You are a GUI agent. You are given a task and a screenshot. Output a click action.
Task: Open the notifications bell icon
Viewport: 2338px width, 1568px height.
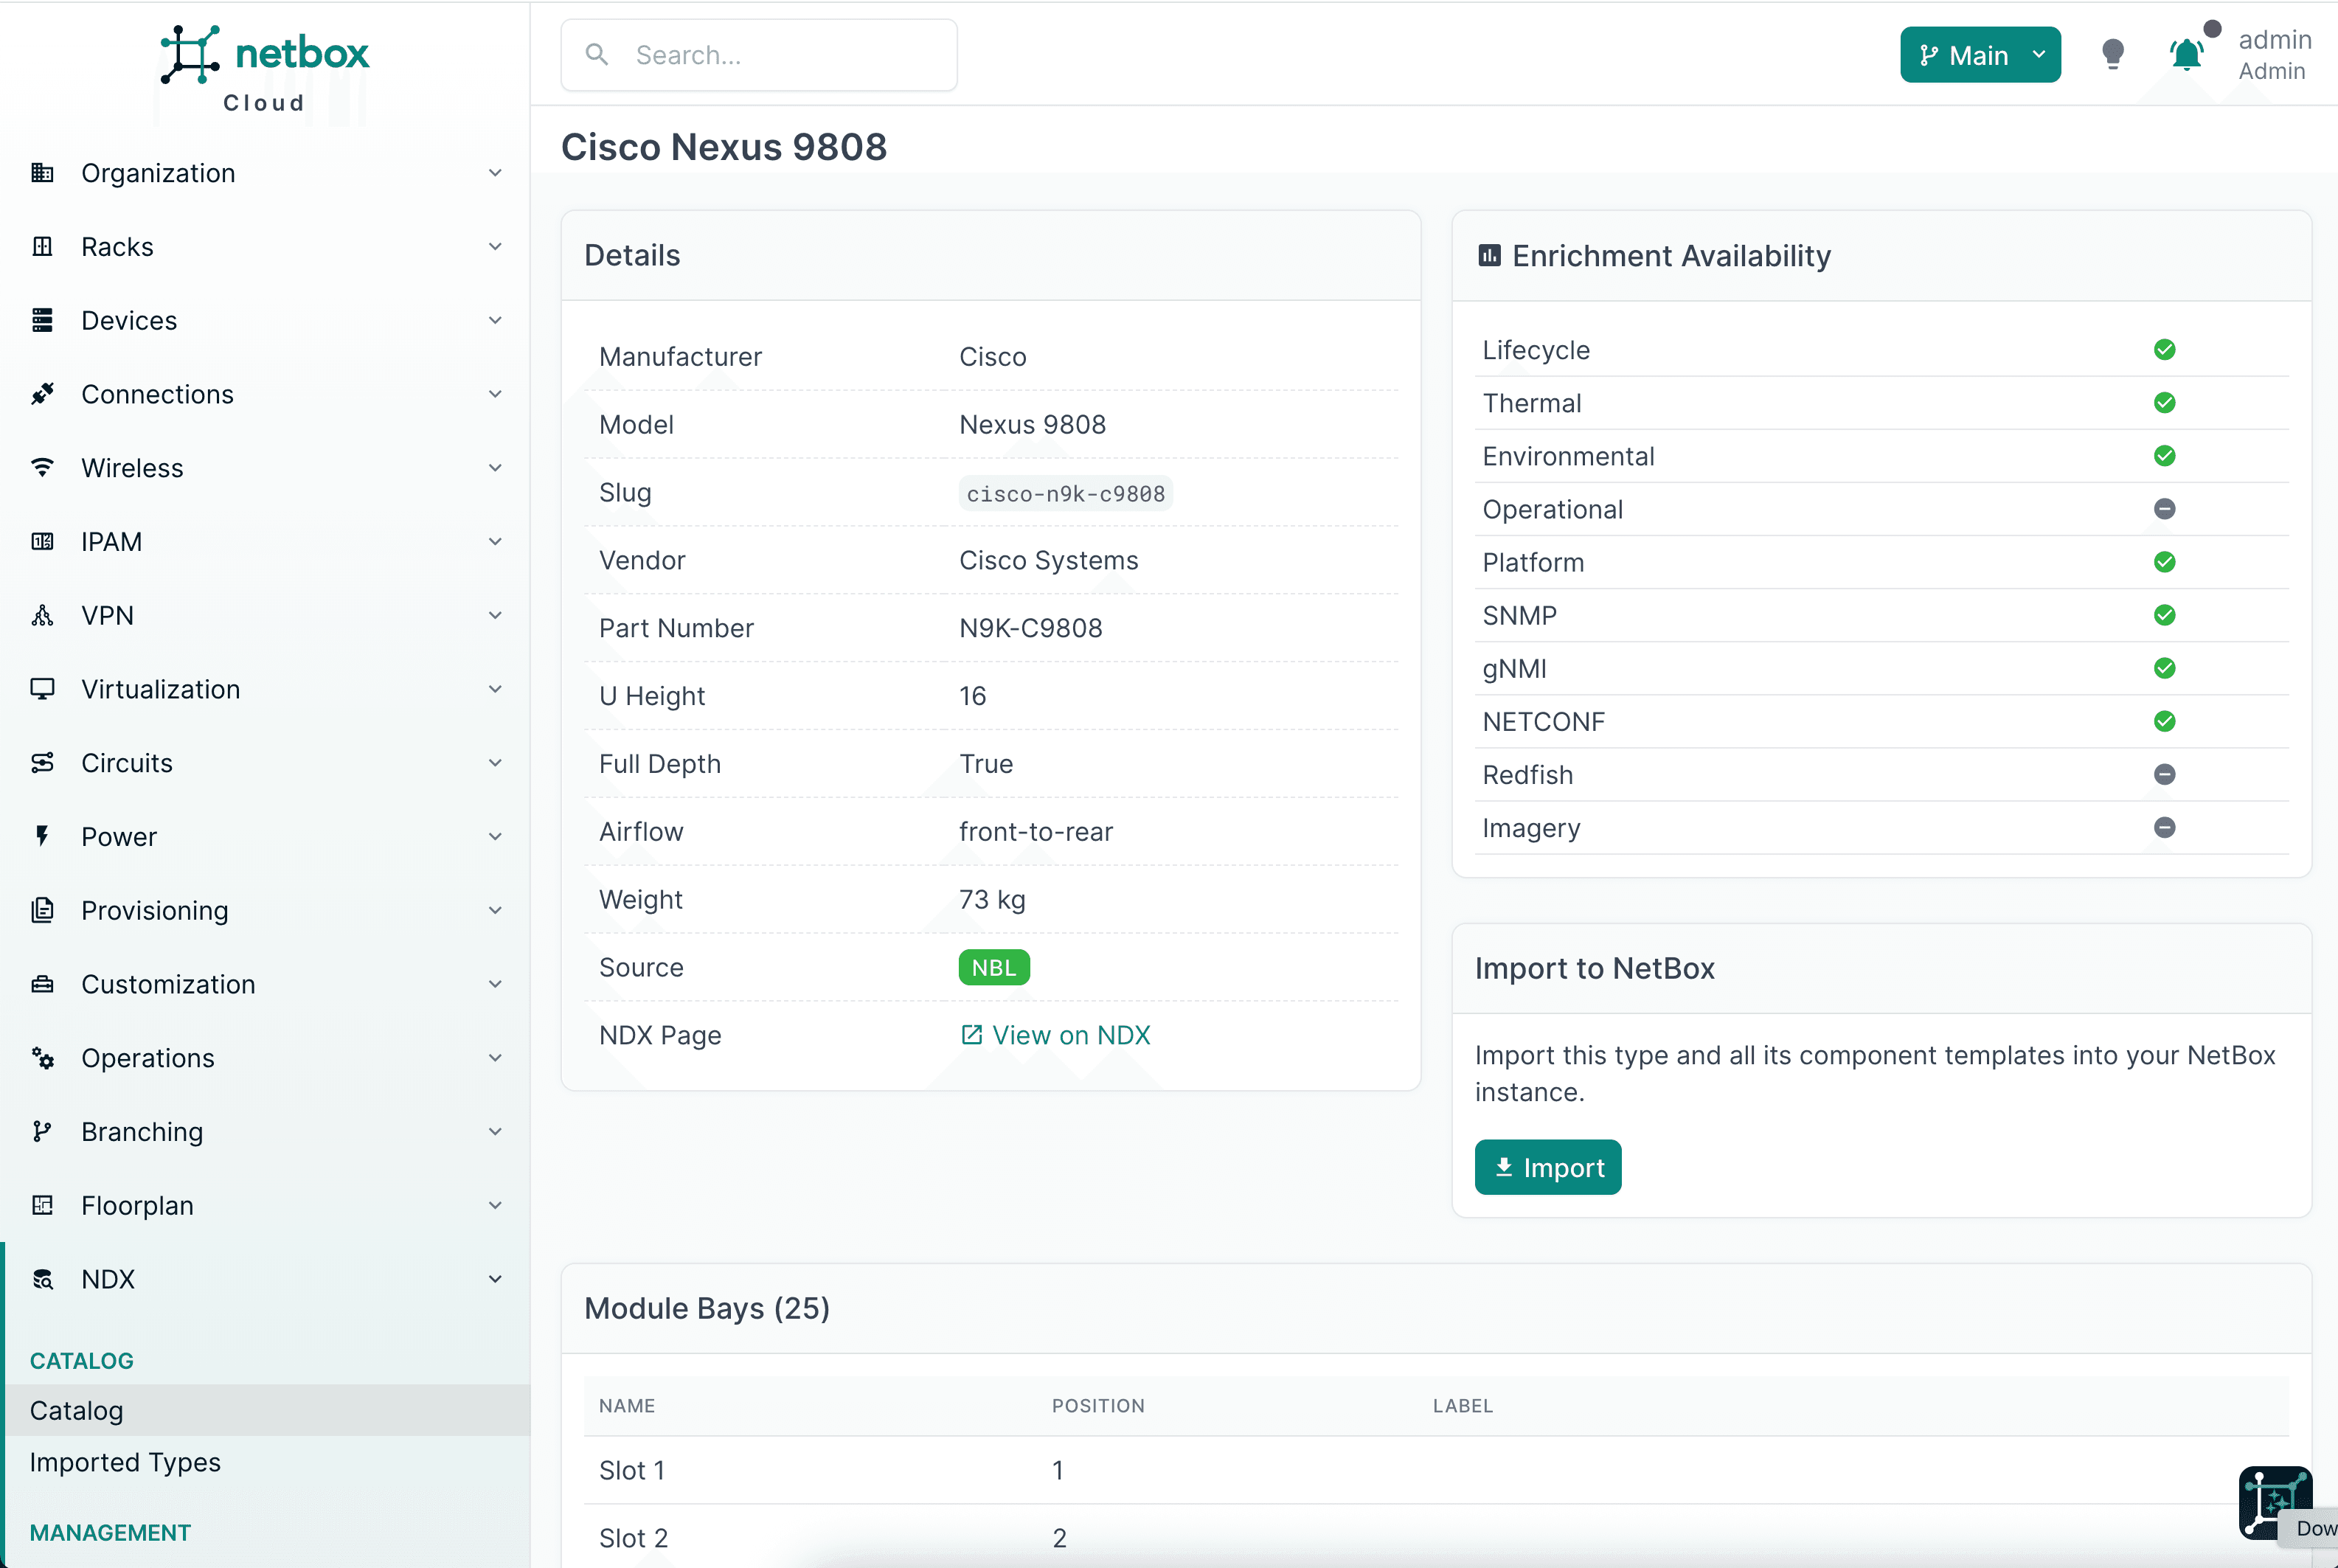click(x=2187, y=54)
